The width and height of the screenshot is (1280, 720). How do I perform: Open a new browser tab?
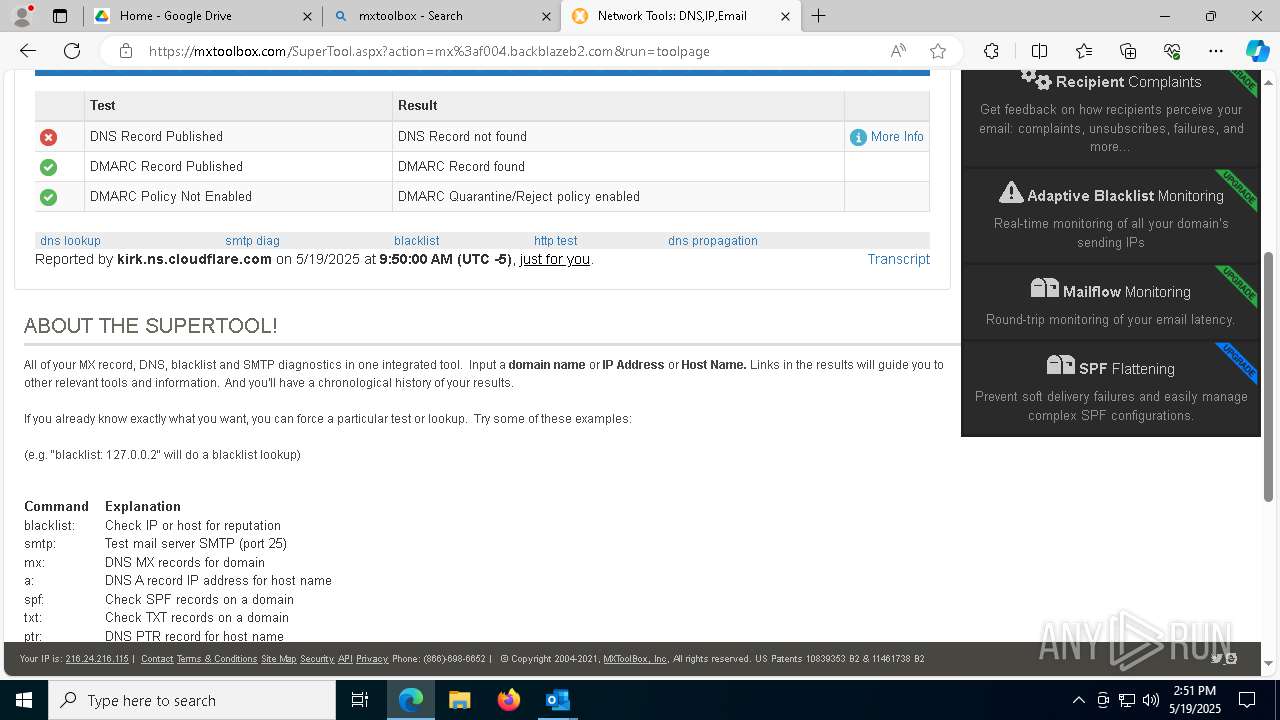(819, 16)
